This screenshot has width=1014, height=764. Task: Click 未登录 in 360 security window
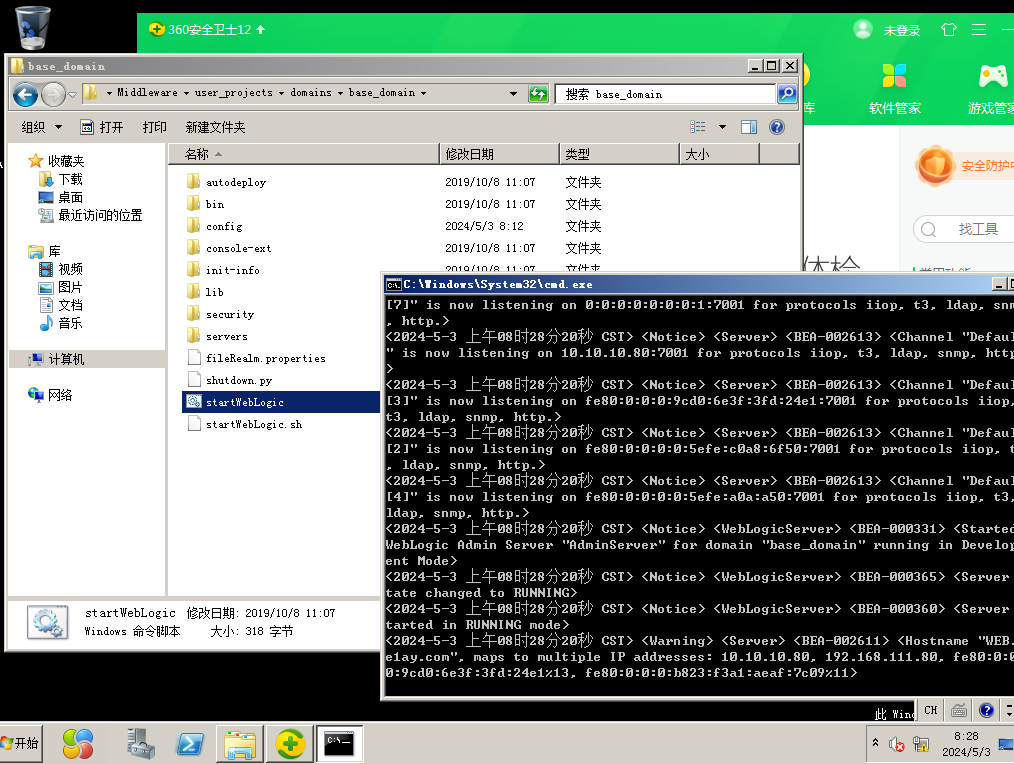click(901, 30)
